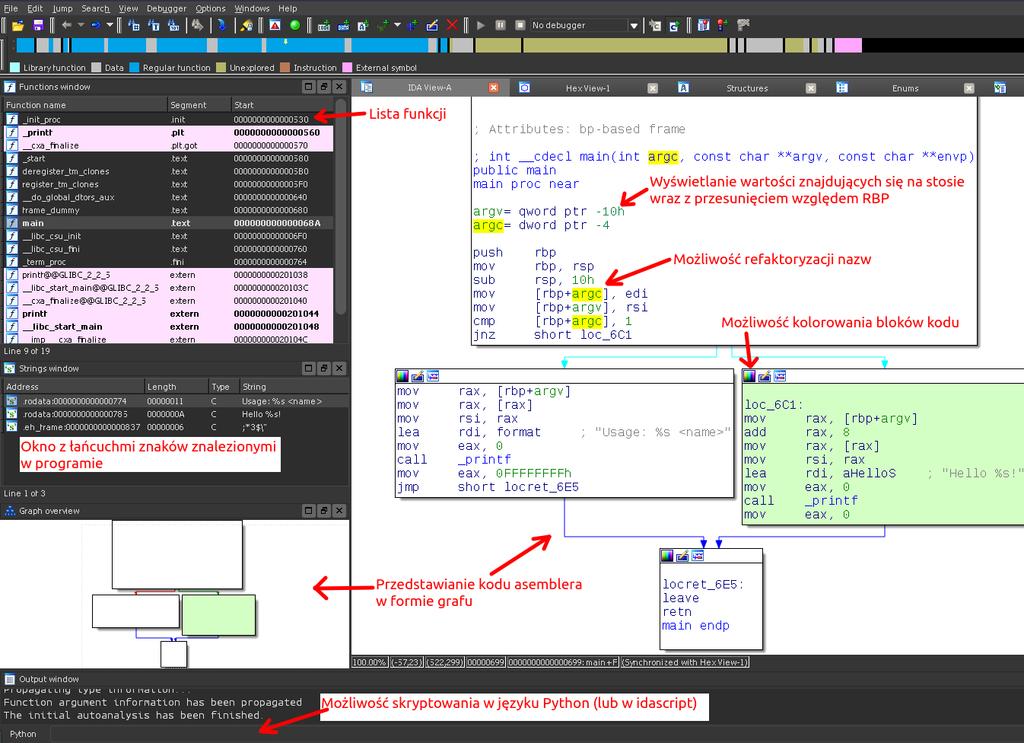Image resolution: width=1024 pixels, height=743 pixels.
Task: Click the group-nodes icon on the locret_6E5 block
Action: pos(697,556)
